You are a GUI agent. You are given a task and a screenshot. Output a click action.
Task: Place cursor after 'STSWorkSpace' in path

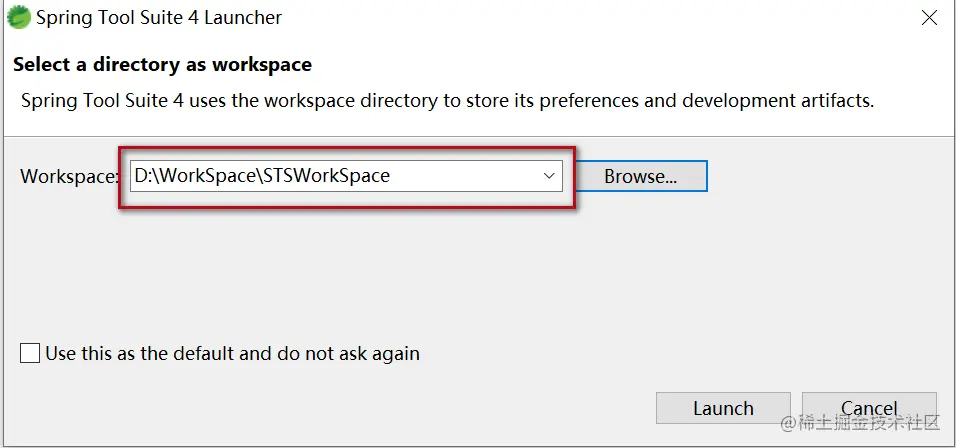point(392,176)
